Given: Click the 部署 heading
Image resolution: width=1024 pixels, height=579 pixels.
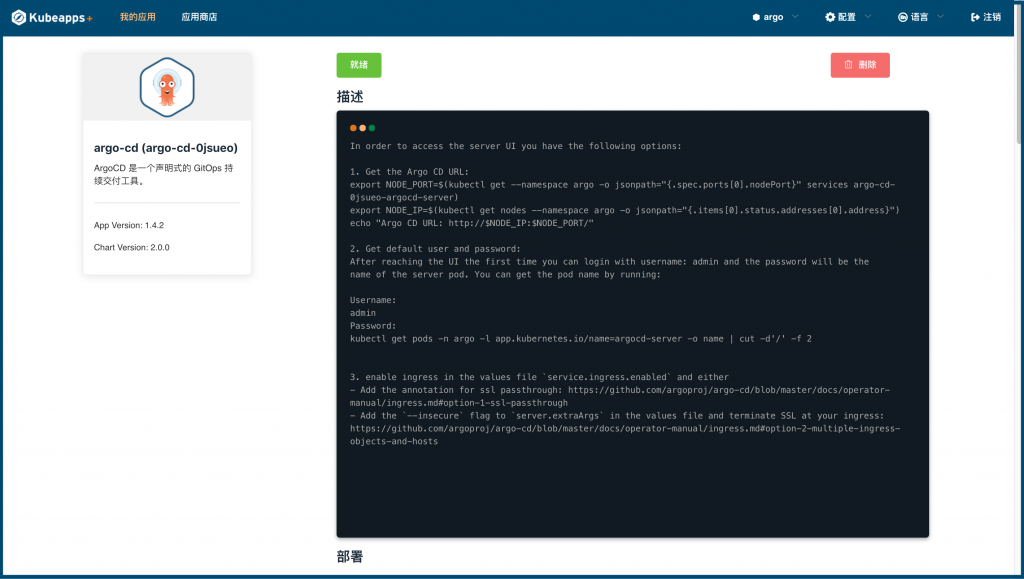Looking at the screenshot, I should 349,557.
